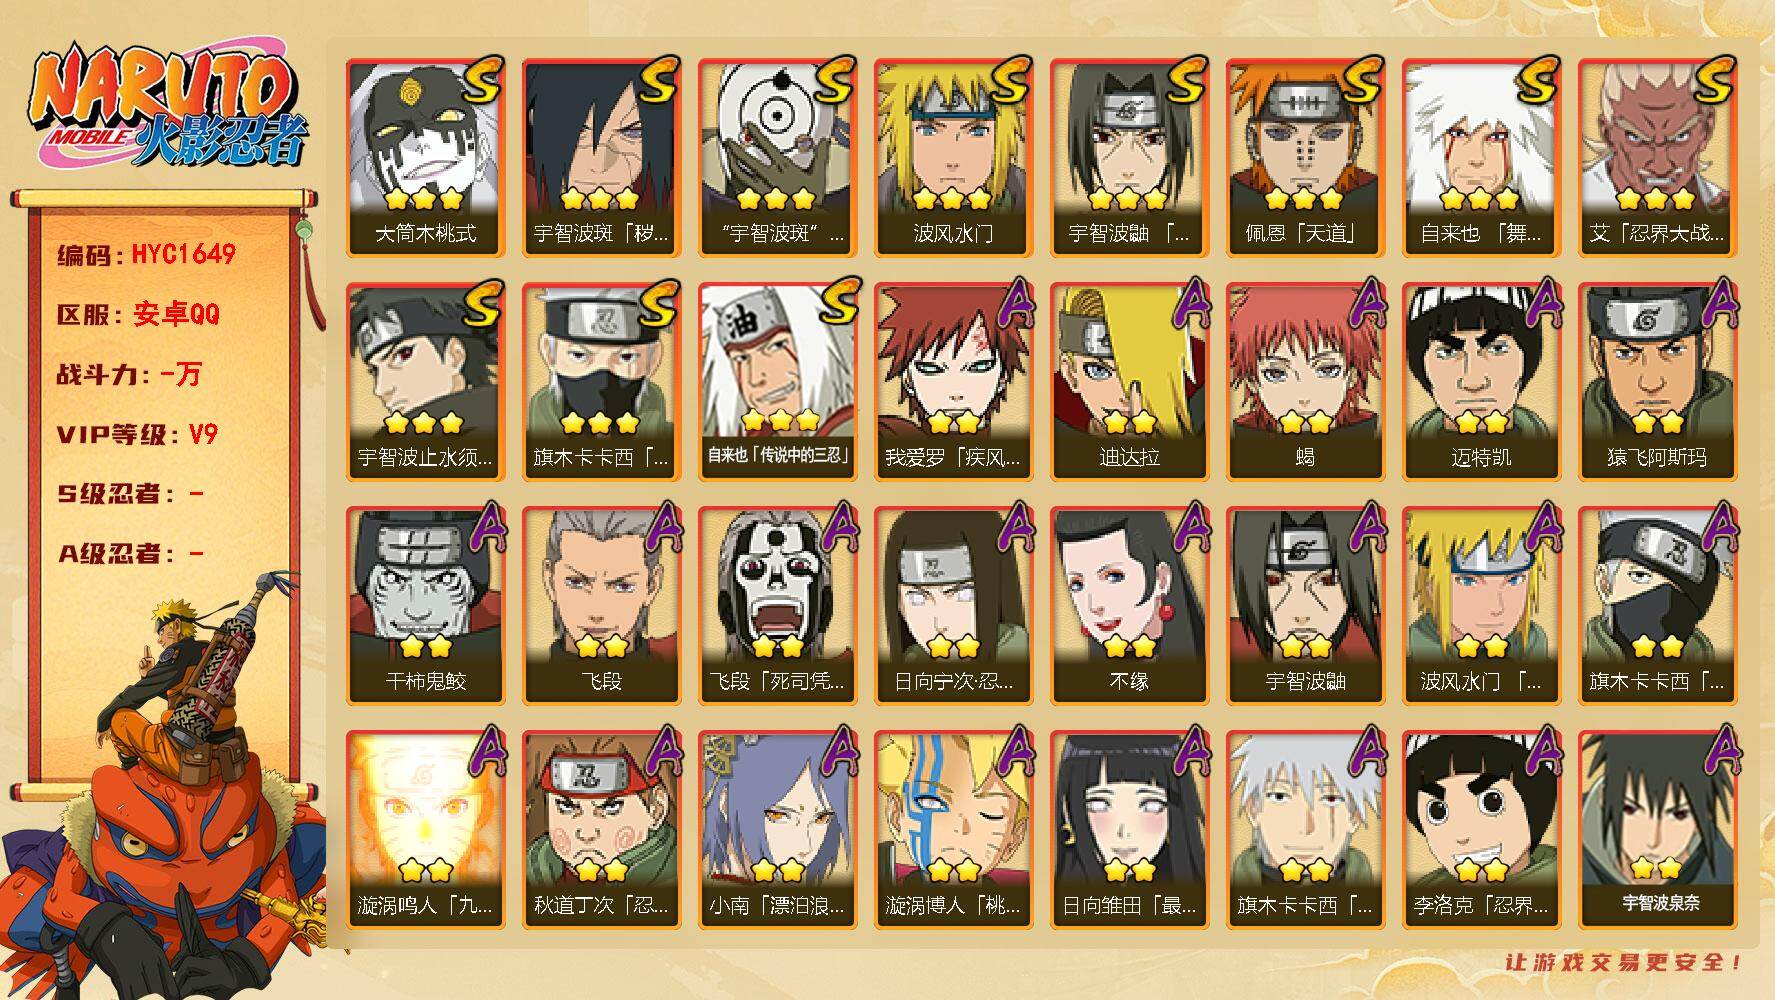Click the 不缘 character portrait

click(1129, 605)
